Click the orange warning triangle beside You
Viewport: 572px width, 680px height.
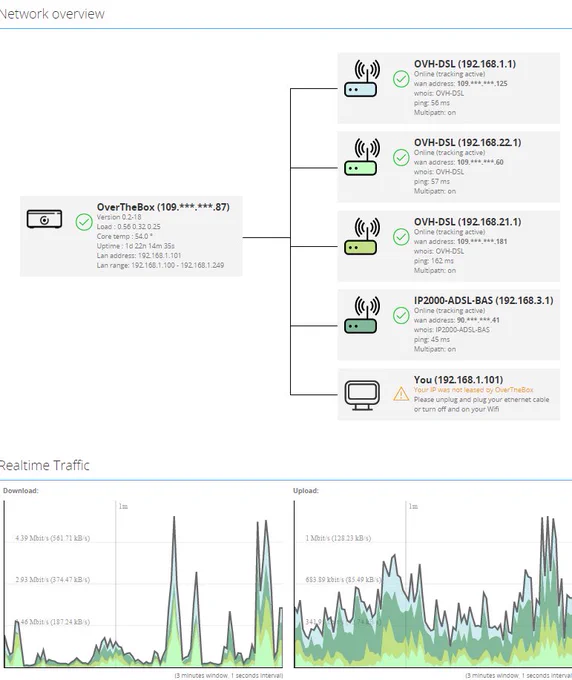401,394
